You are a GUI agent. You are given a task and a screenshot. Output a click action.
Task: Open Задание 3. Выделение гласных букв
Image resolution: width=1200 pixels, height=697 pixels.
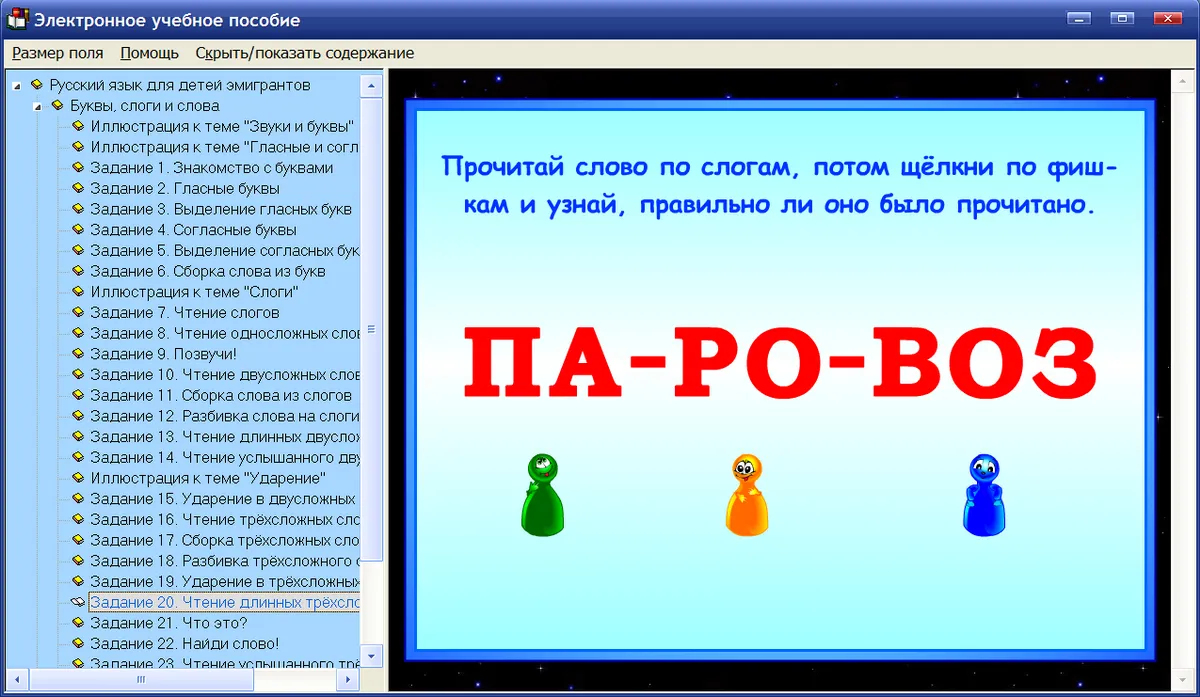(221, 209)
